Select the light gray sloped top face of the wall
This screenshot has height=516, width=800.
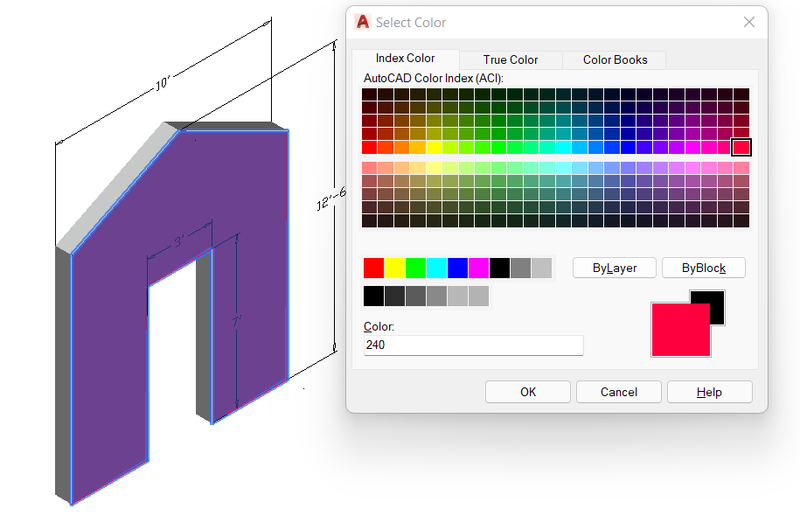117,186
